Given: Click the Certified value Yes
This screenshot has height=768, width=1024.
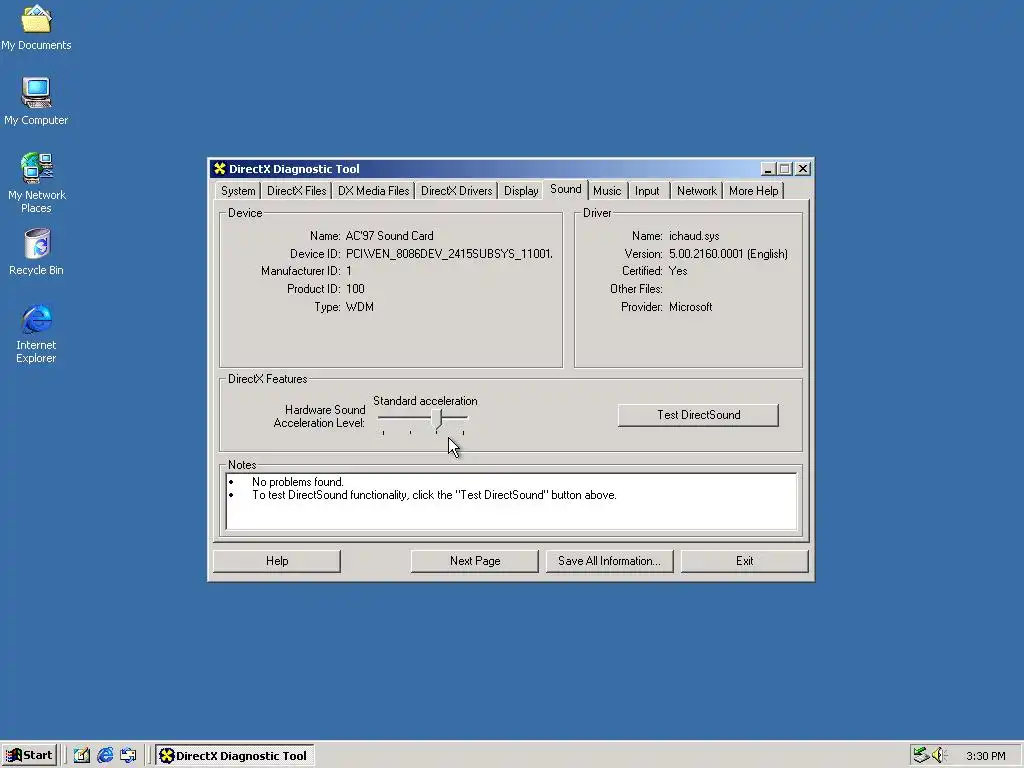Looking at the screenshot, I should pos(678,271).
